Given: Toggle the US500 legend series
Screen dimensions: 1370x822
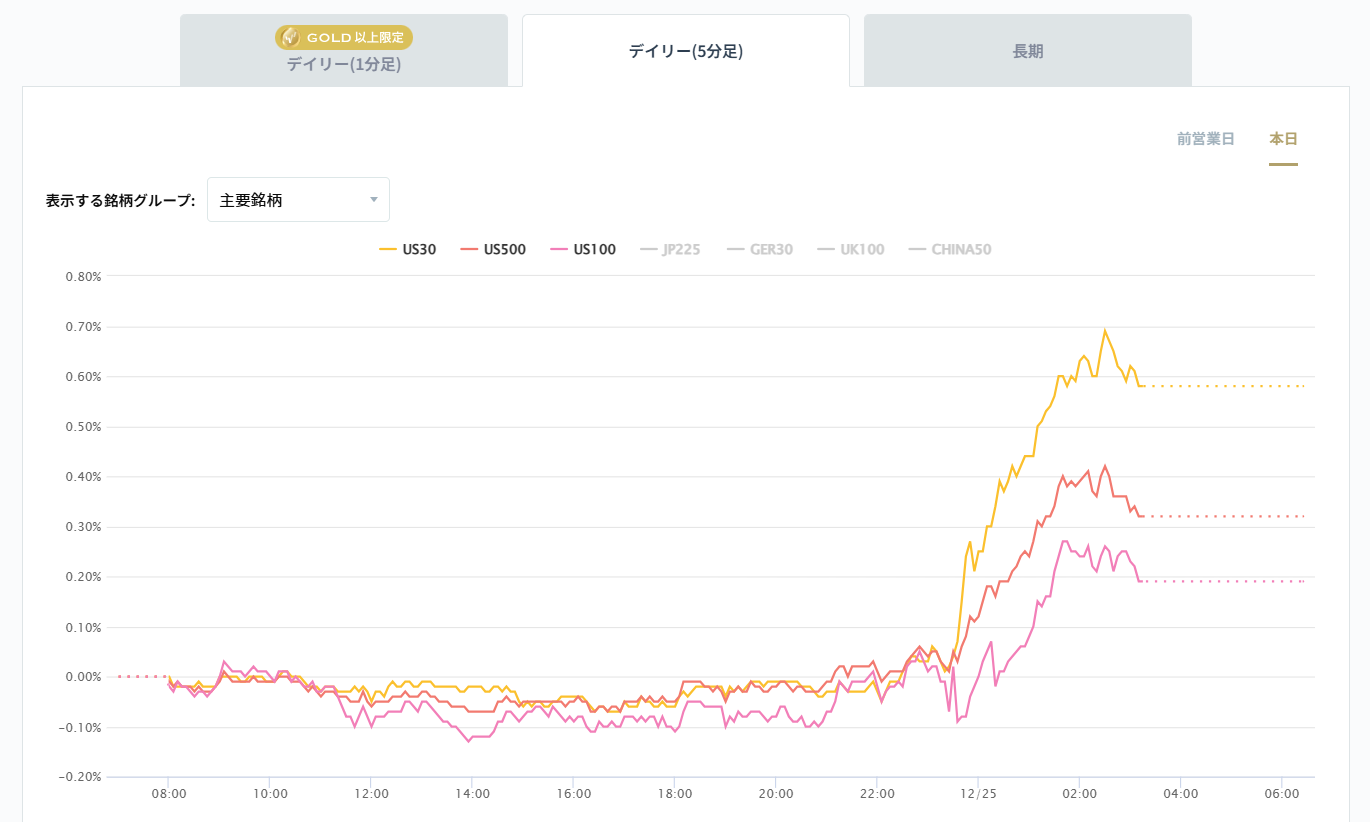Looking at the screenshot, I should click(493, 249).
